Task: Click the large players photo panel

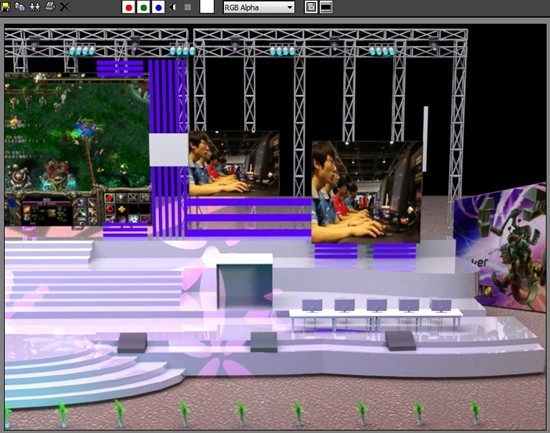Action: pos(367,192)
